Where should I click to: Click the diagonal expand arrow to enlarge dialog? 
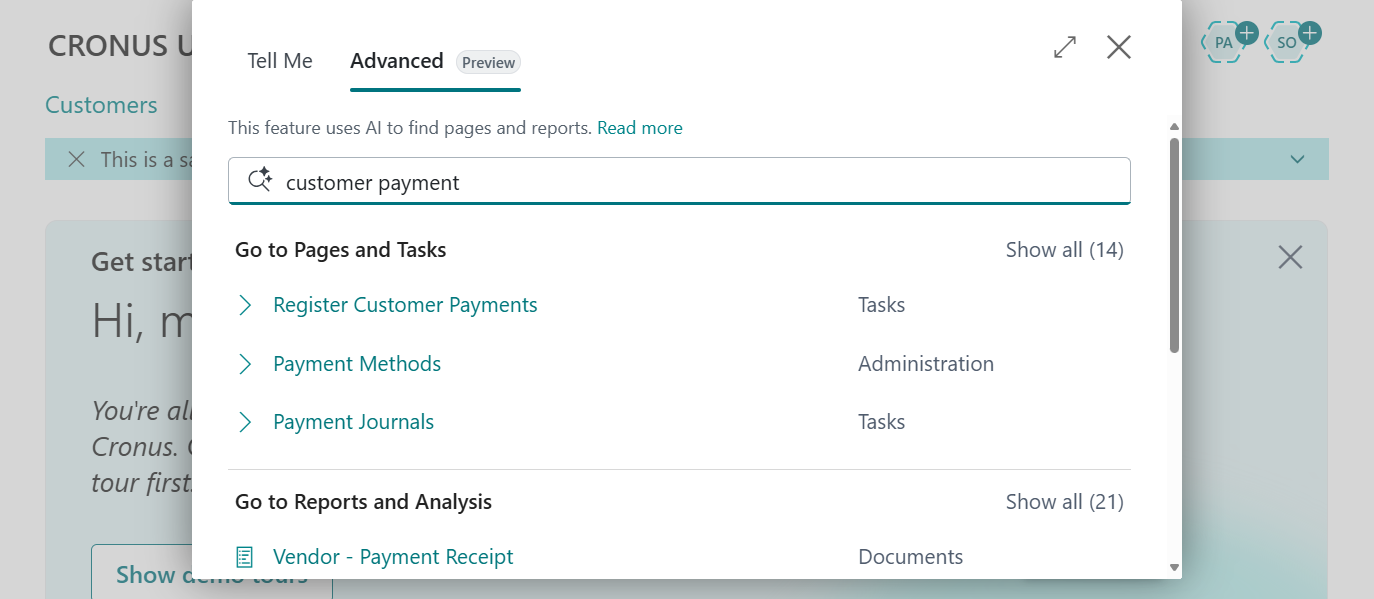point(1065,47)
